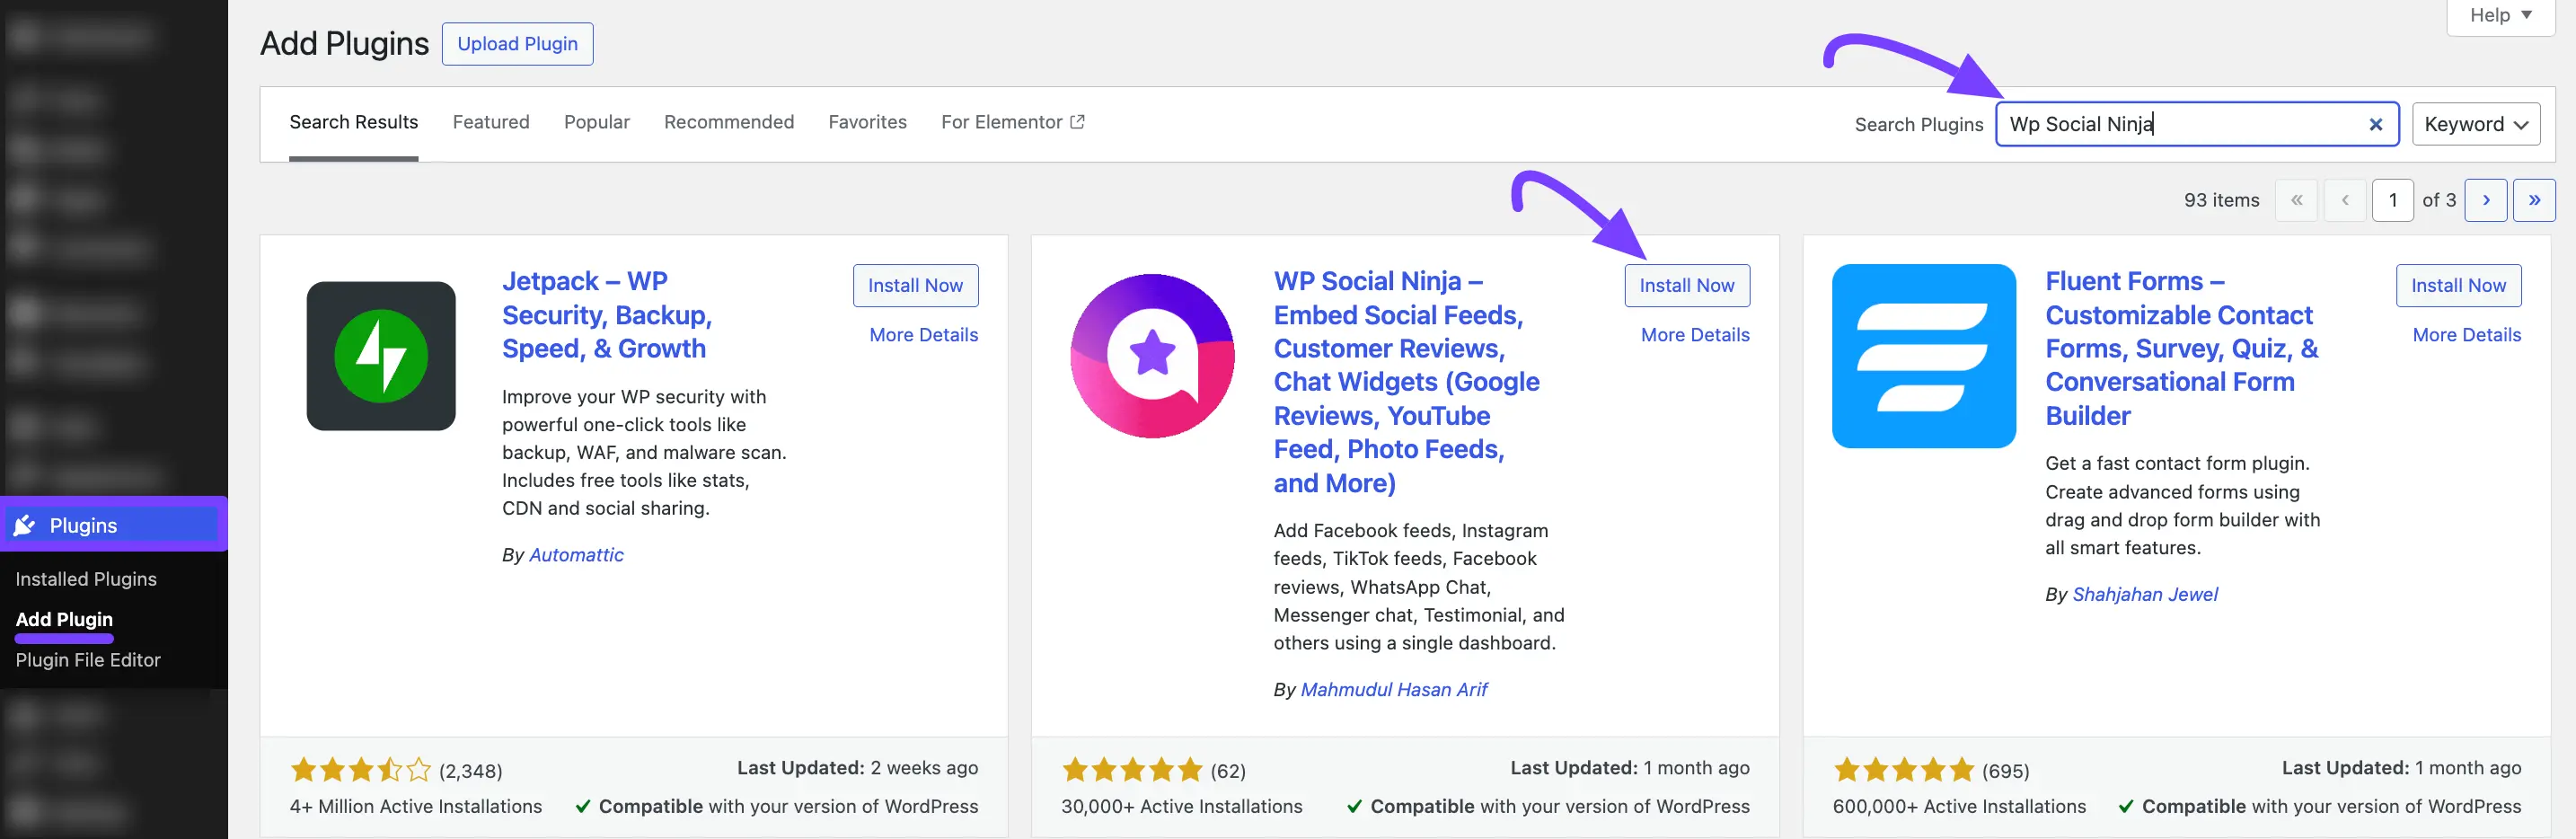The image size is (2576, 839).
Task: Switch to the Featured tab
Action: coord(491,121)
